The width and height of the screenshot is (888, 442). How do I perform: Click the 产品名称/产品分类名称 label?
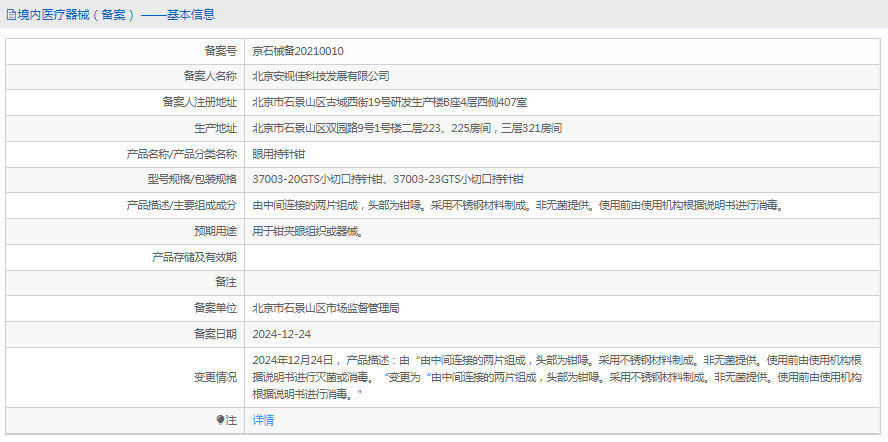click(181, 154)
